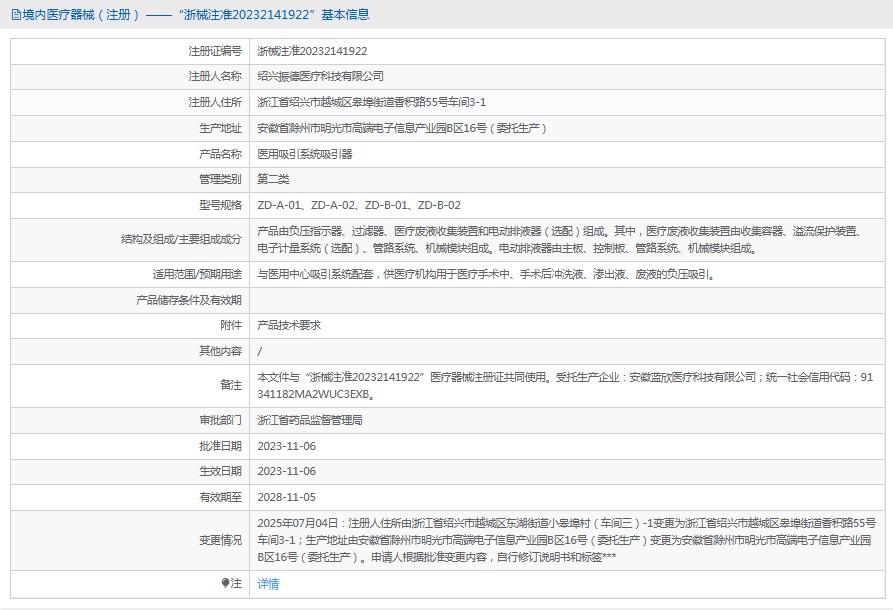Click the header title 境内医疗器械（注册）
This screenshot has height=610, width=893.
coord(81,15)
